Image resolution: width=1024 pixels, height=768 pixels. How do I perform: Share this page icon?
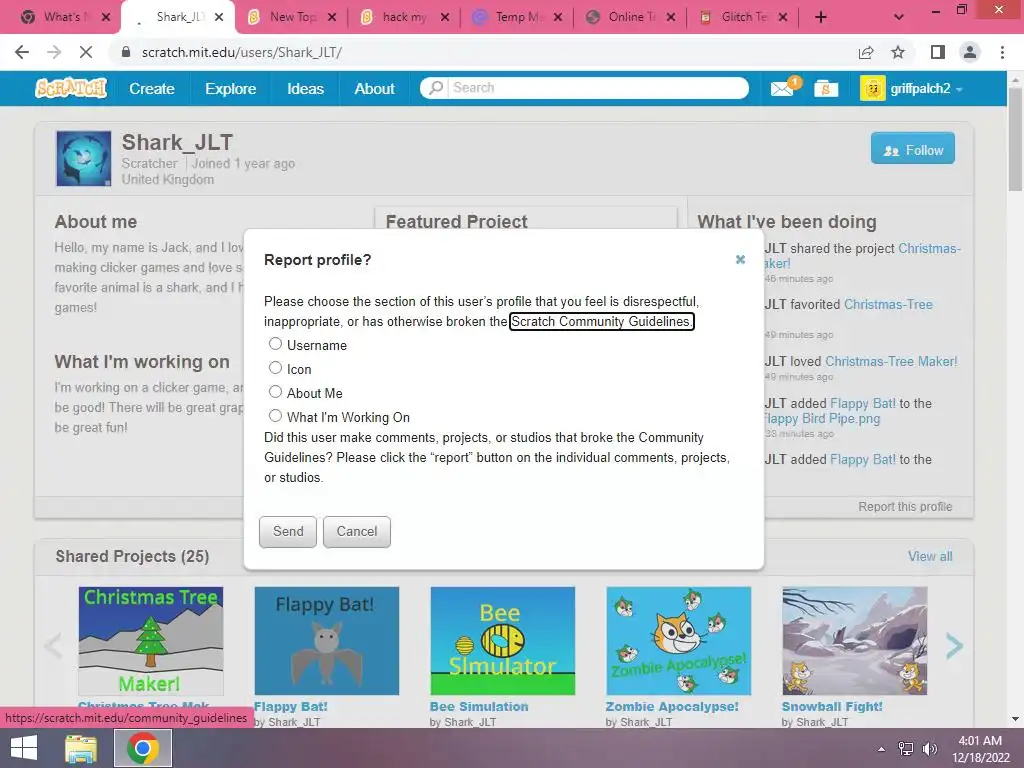pyautogui.click(x=866, y=52)
